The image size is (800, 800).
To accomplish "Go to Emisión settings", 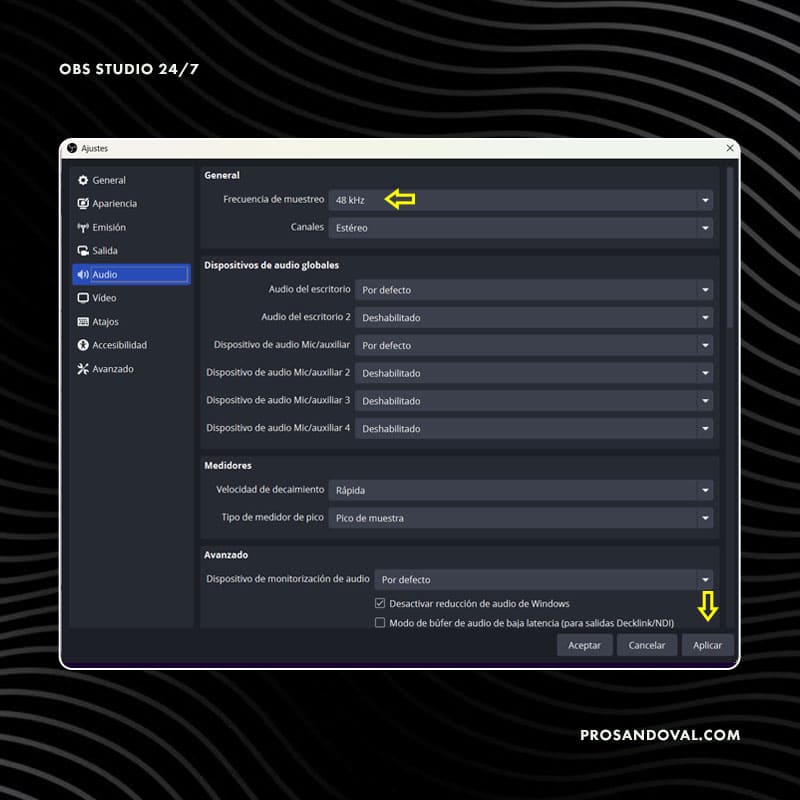I will pos(131,228).
